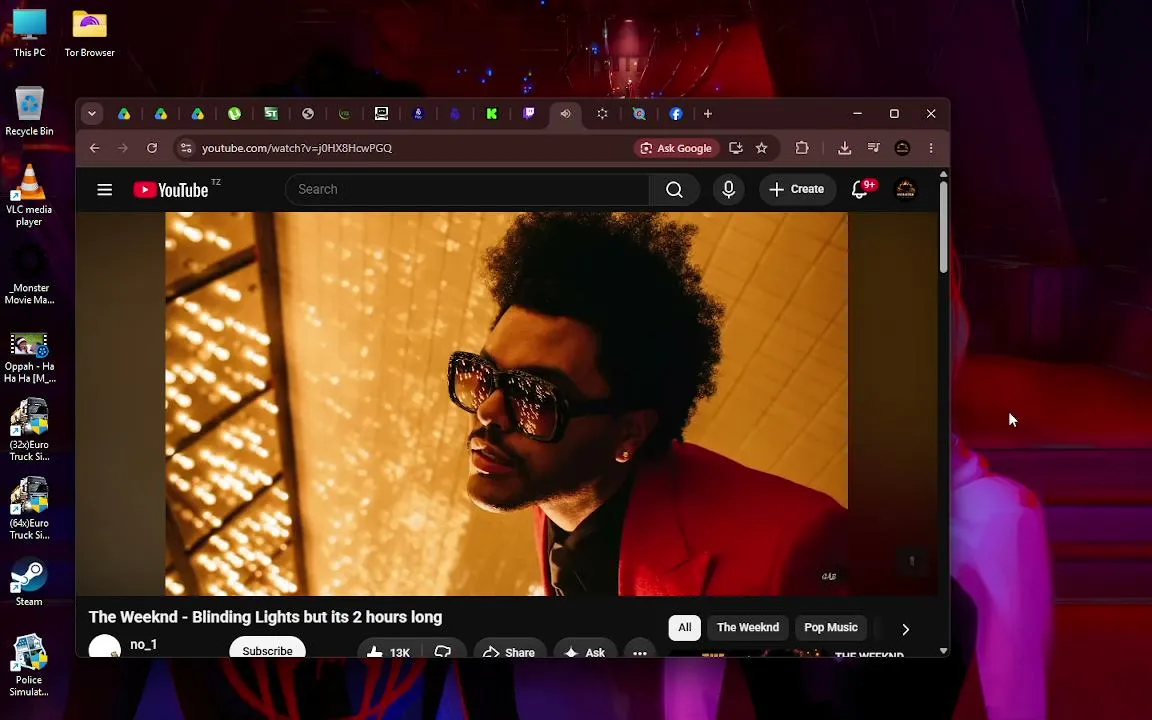This screenshot has width=1152, height=720.
Task: Open the Oppah - Ha Ha Ha video file
Action: tap(29, 358)
